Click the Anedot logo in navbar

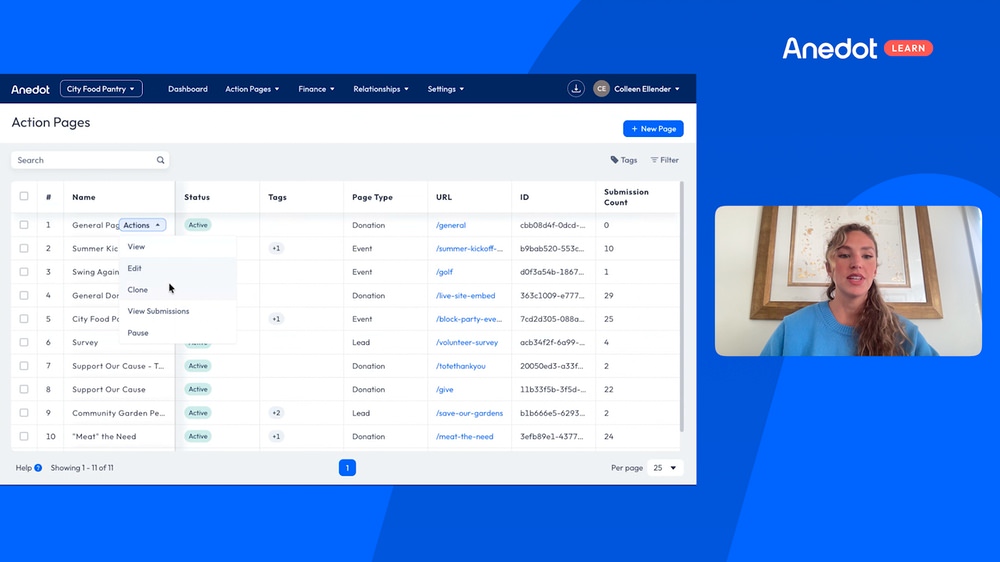30,89
